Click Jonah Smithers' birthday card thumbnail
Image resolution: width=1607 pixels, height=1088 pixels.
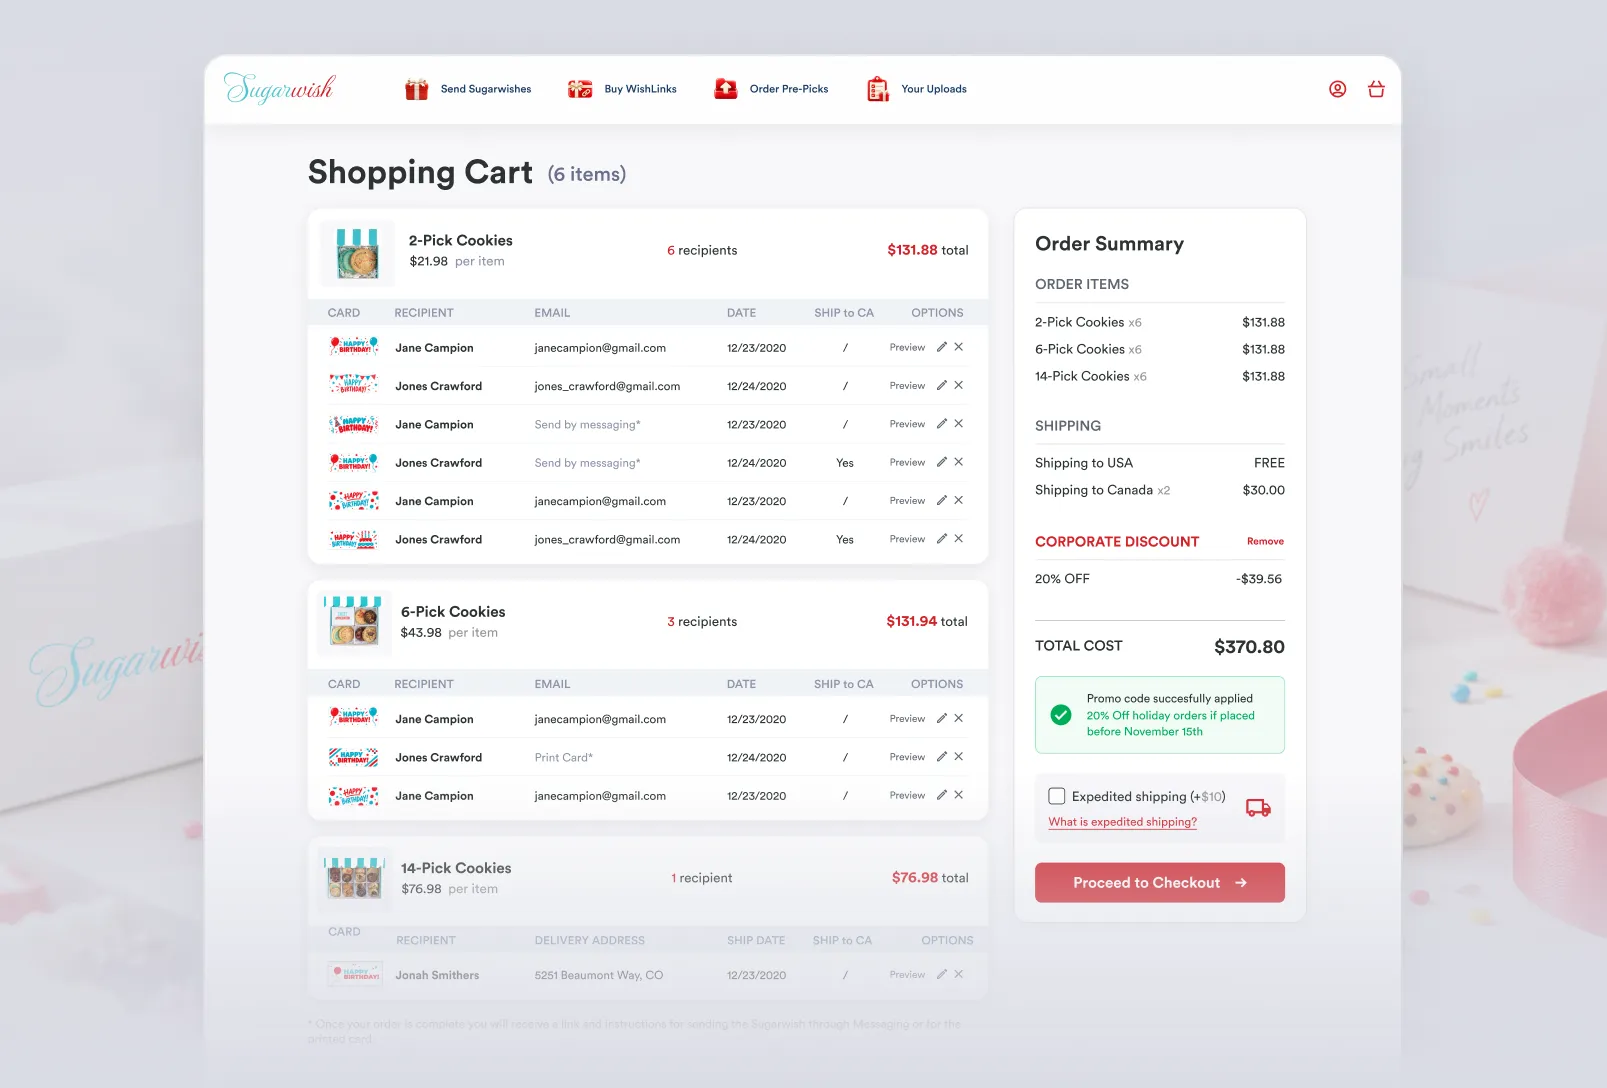pyautogui.click(x=355, y=973)
